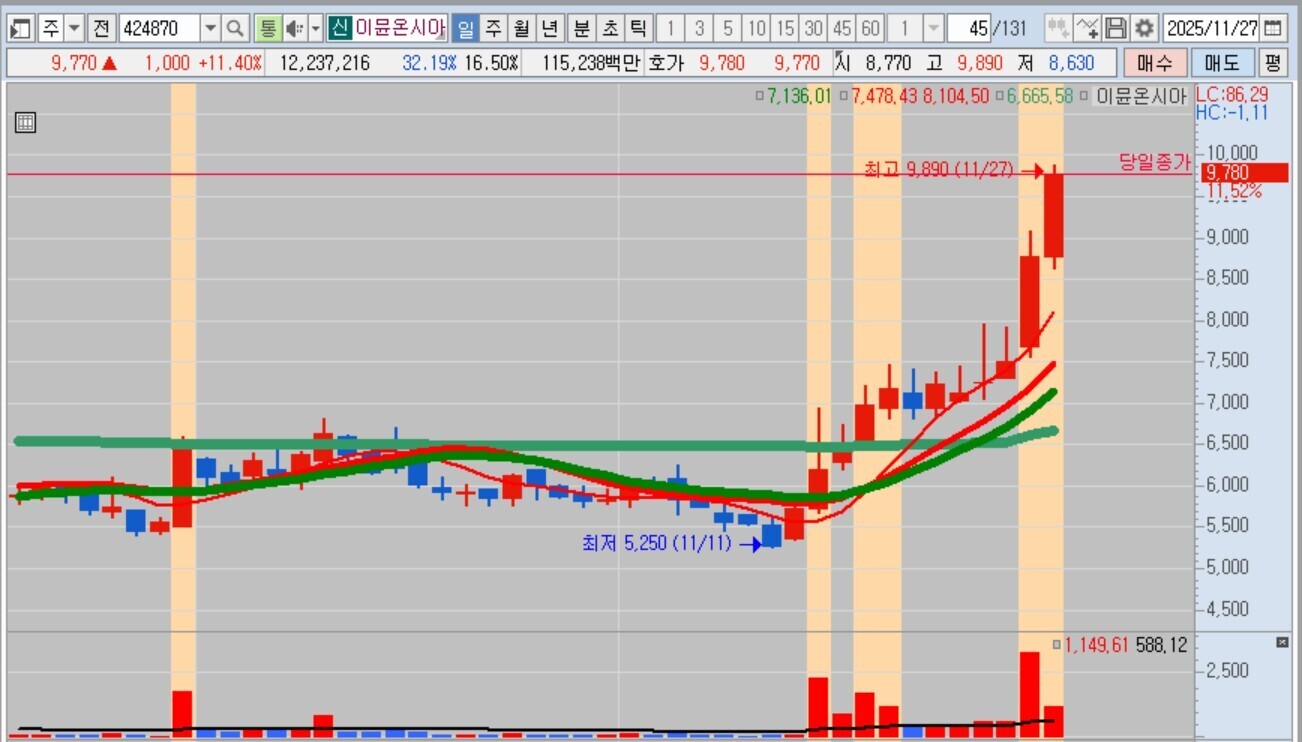1302x742 pixels.
Task: Click the speaker sound alert icon
Action: click(295, 28)
